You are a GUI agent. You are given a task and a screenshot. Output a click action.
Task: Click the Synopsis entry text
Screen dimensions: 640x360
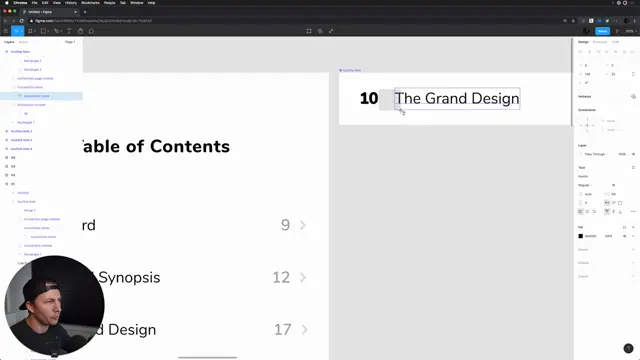tap(129, 278)
